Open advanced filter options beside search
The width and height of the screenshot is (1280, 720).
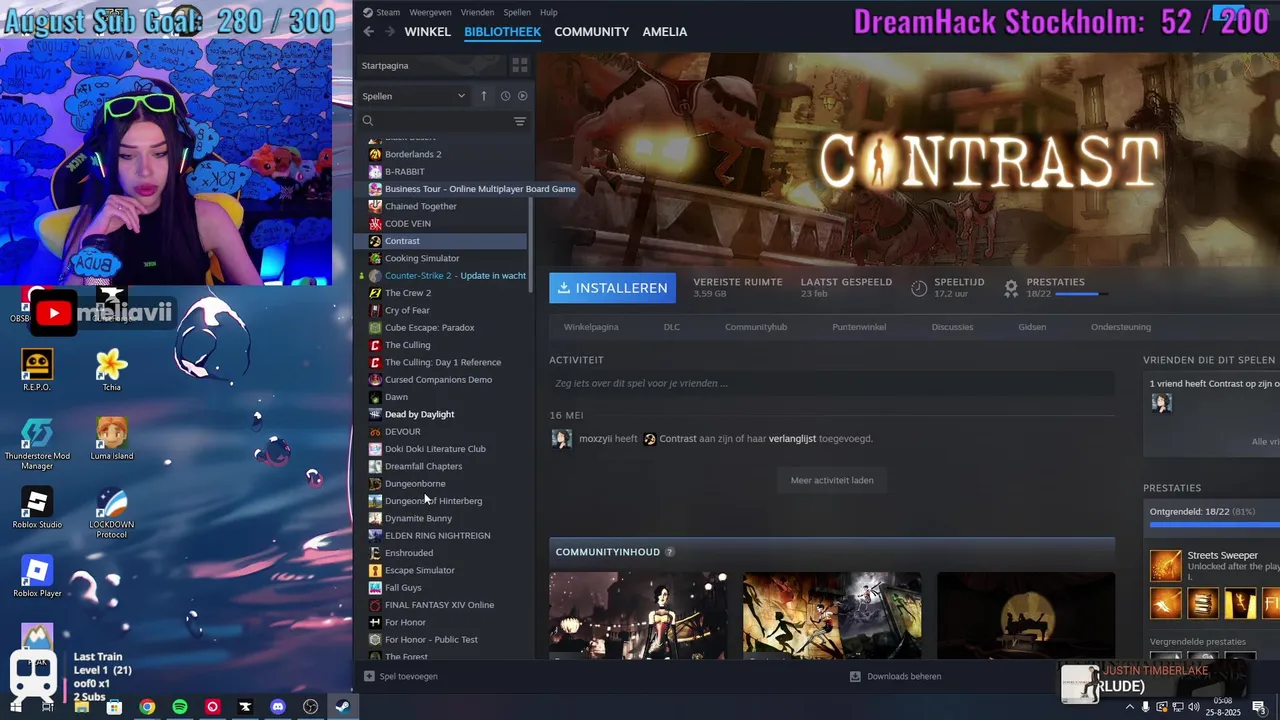(x=519, y=121)
